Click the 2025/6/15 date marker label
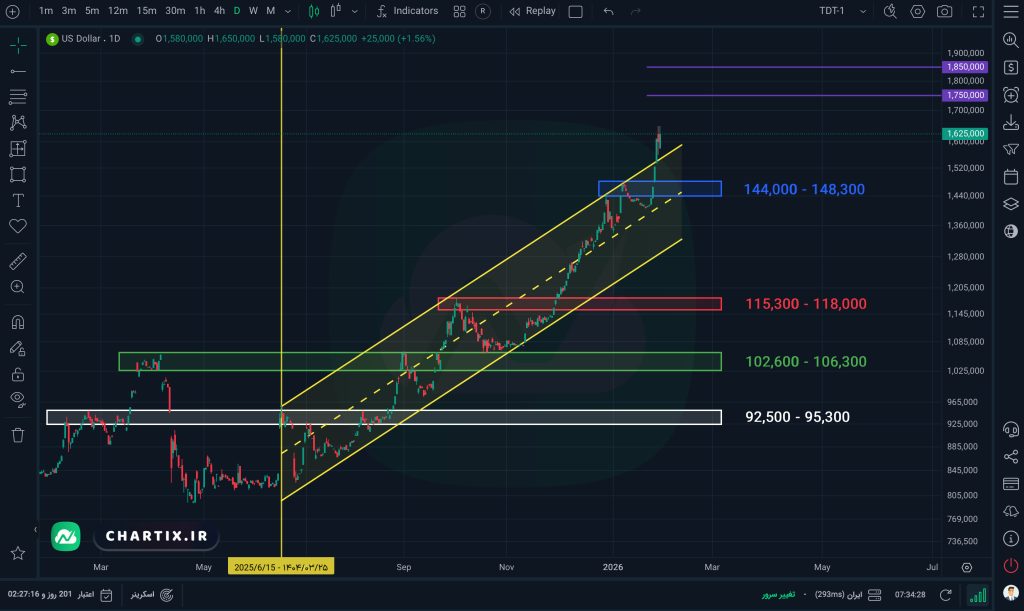 click(281, 567)
